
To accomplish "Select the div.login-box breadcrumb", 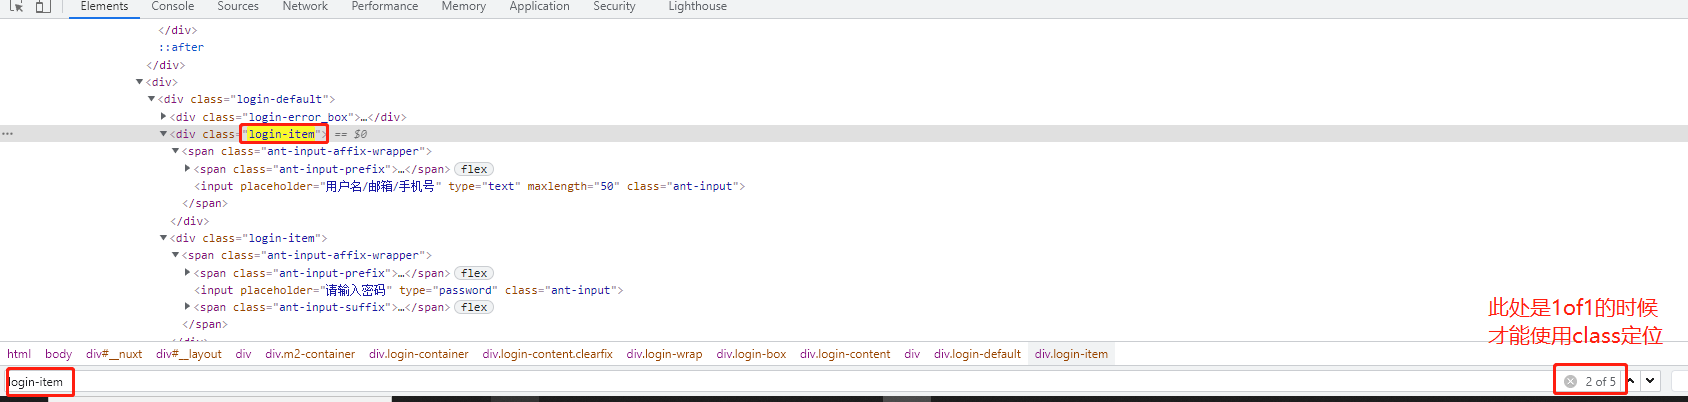I will (x=751, y=354).
